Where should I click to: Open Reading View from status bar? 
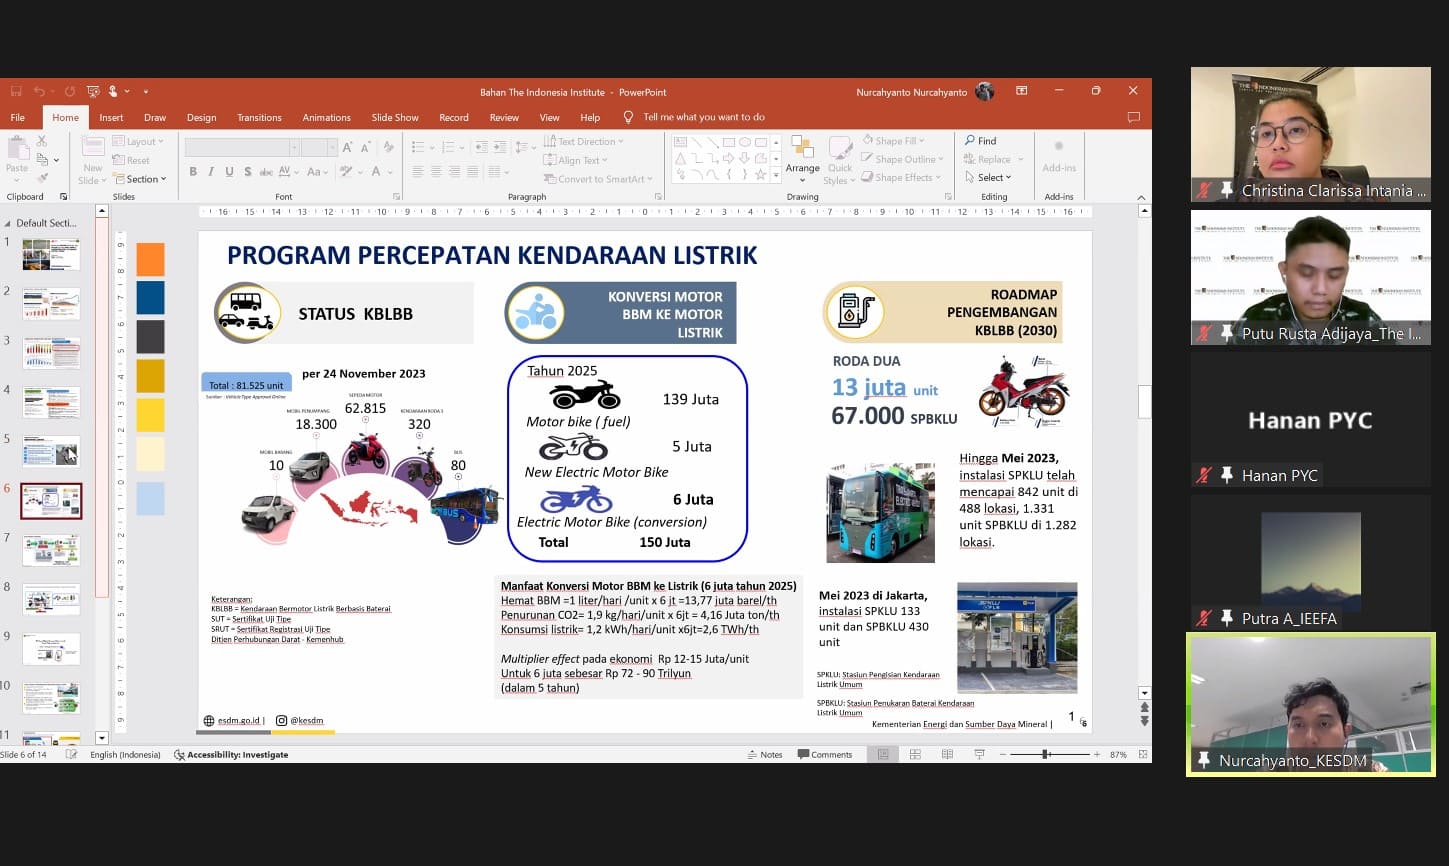coord(947,754)
